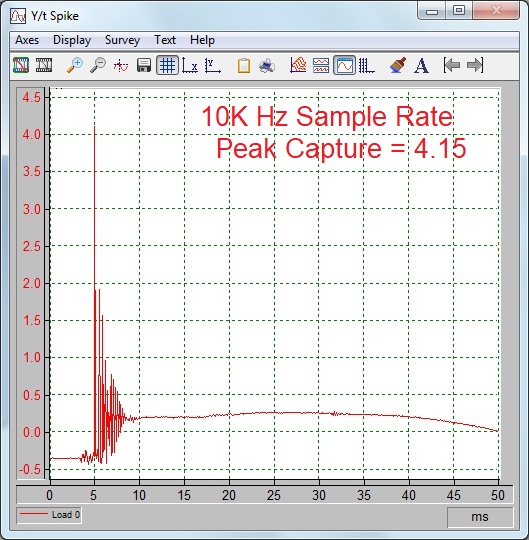
Task: Switch to waterfall display icon
Action: point(298,65)
